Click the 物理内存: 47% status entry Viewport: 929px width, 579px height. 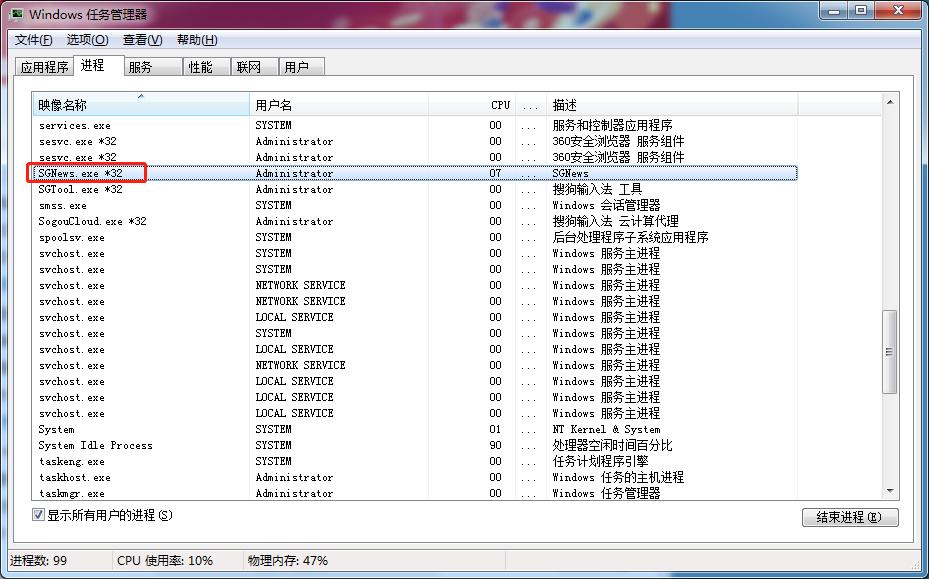point(287,560)
